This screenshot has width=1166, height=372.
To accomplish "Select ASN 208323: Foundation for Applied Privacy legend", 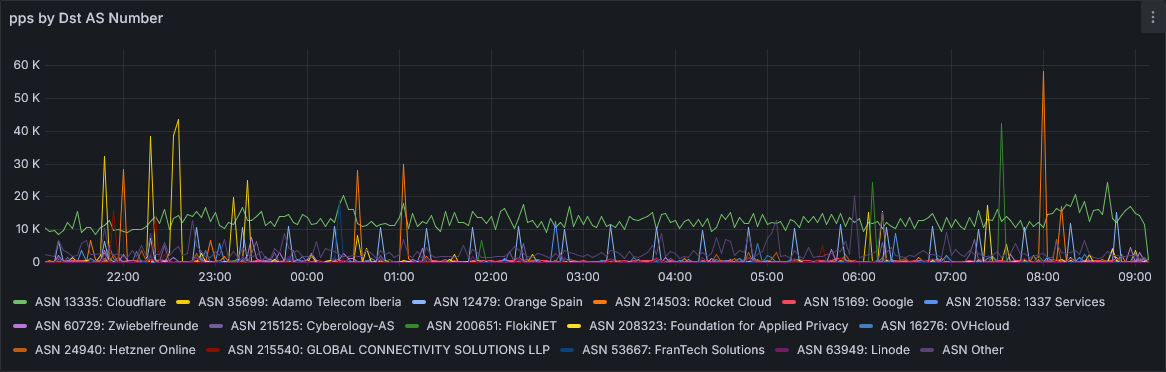I will pyautogui.click(x=718, y=326).
